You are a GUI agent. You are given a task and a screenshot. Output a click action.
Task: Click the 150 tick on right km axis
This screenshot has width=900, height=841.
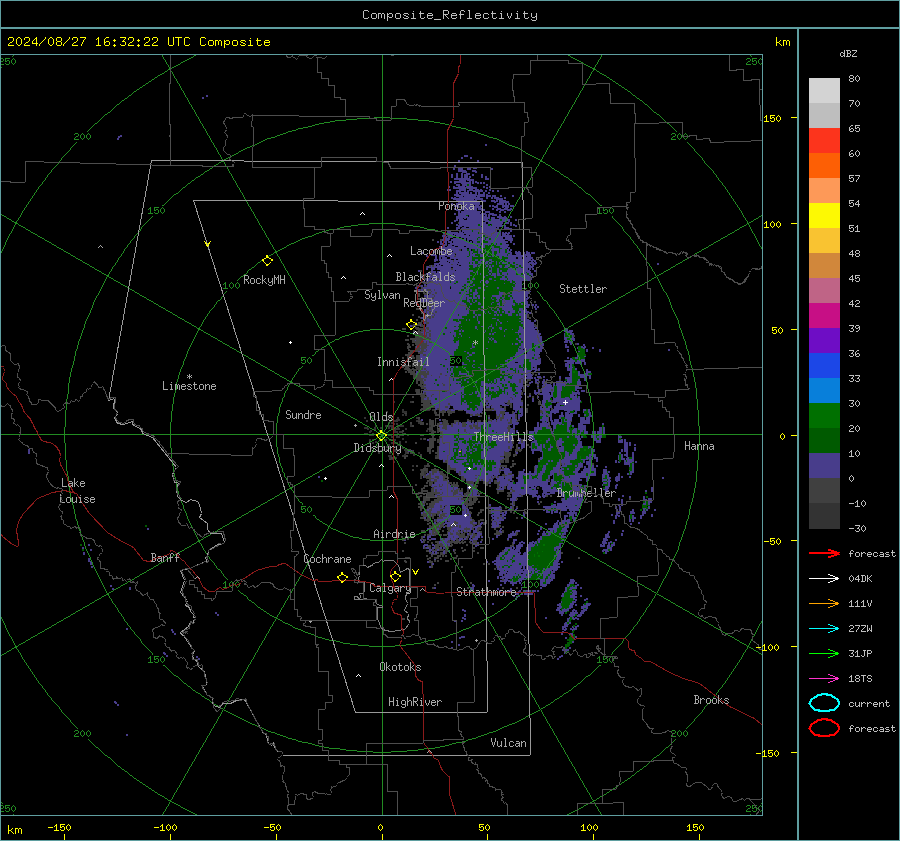[x=773, y=118]
